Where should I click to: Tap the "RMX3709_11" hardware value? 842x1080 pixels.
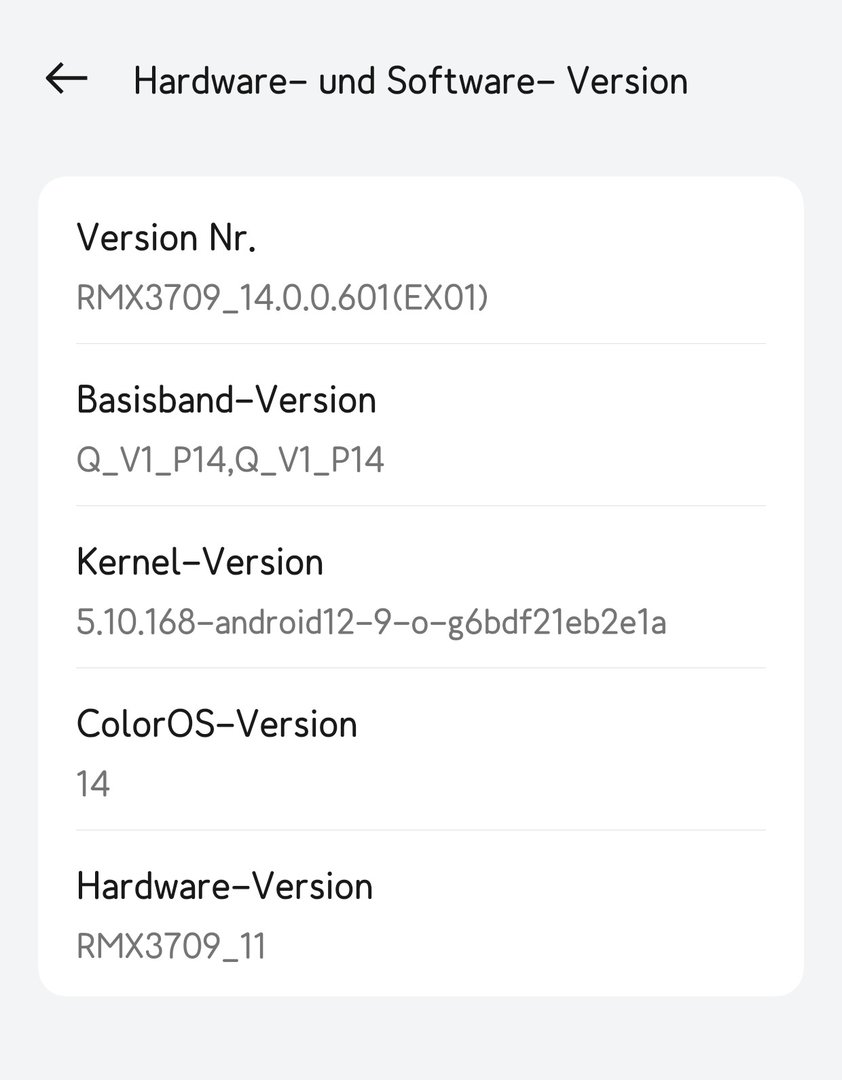coord(171,946)
